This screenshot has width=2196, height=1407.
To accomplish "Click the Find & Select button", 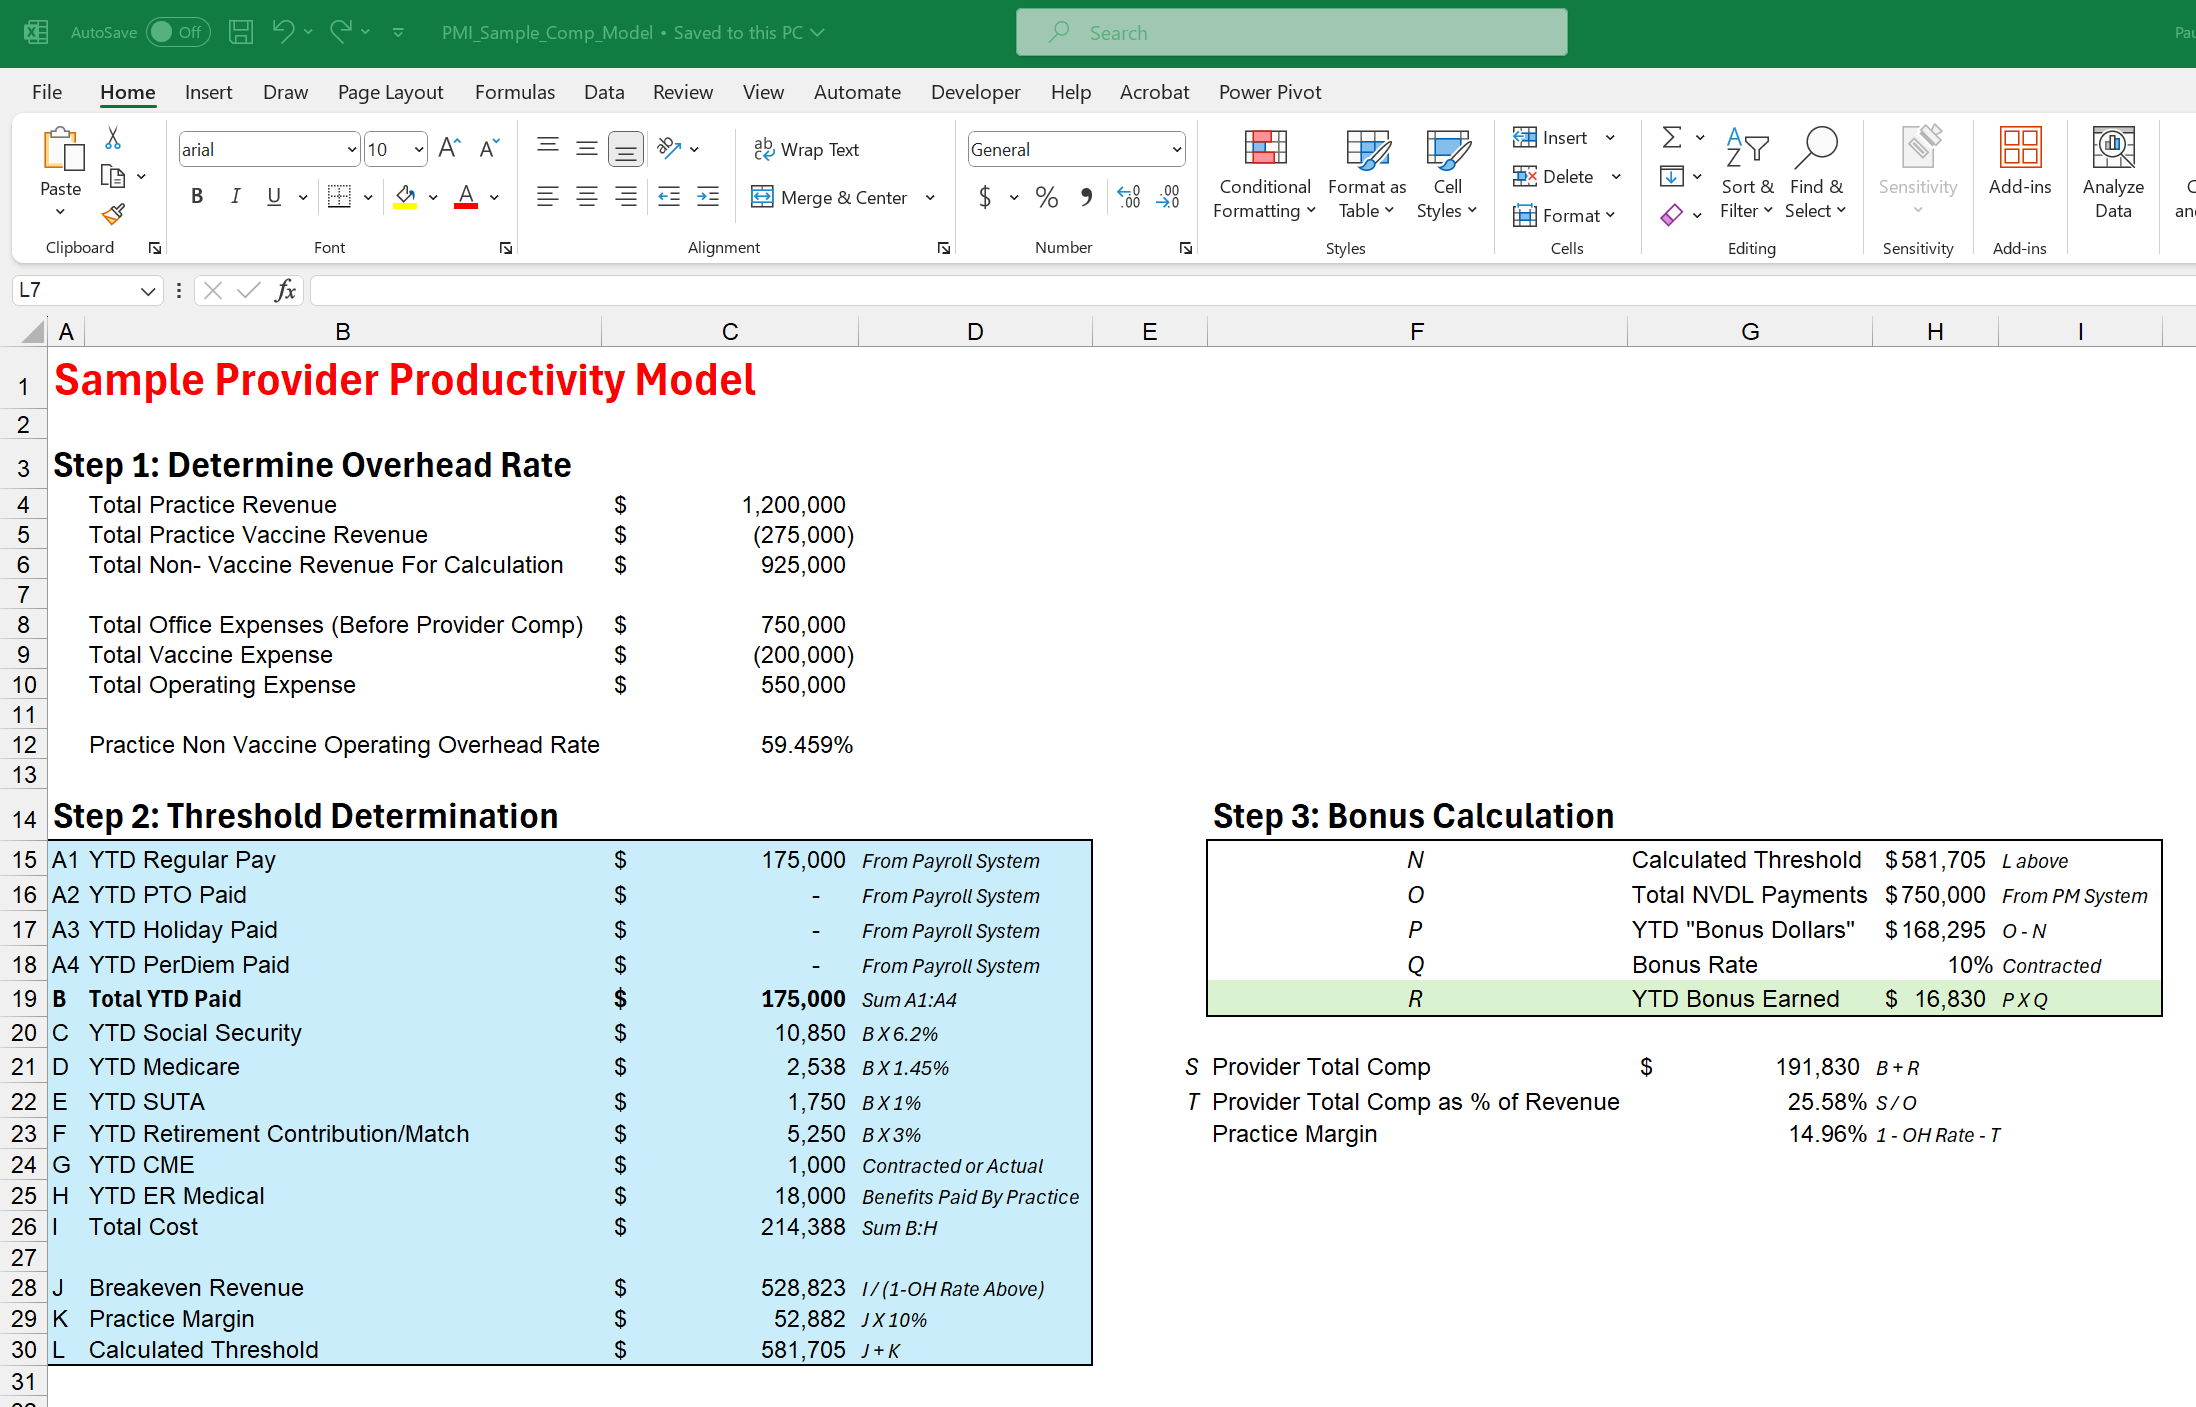I will click(1816, 173).
